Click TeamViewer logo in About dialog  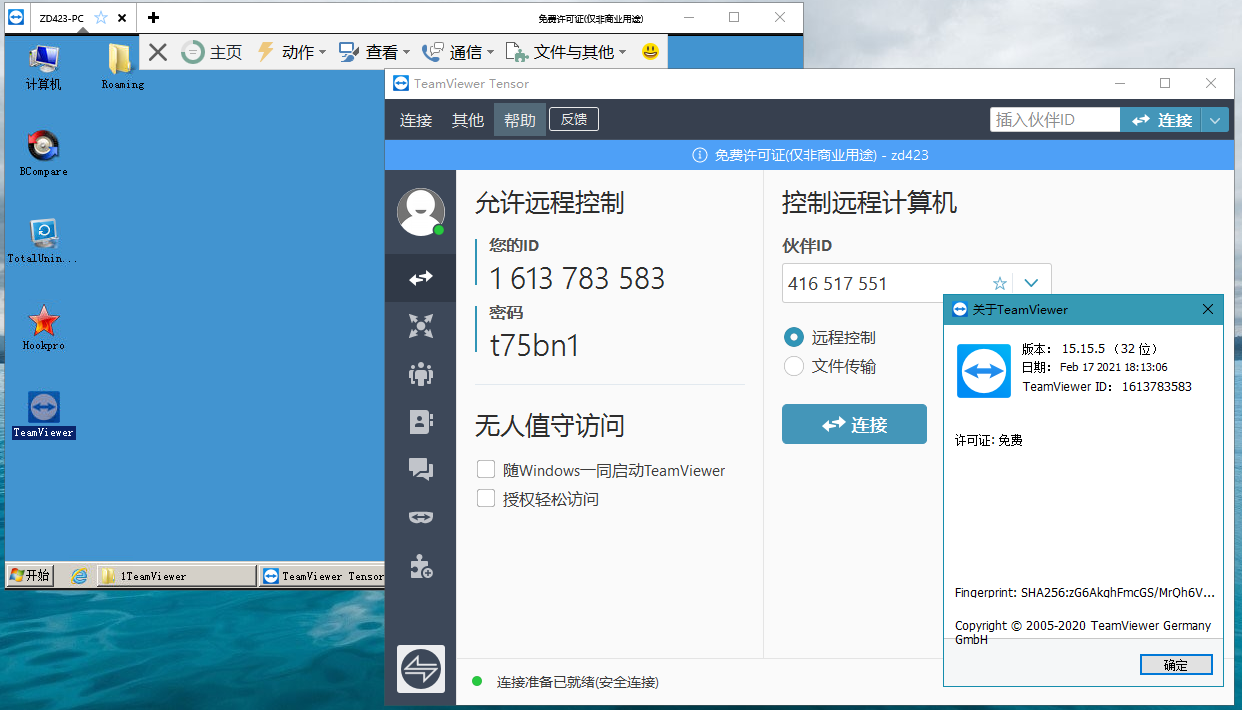[x=984, y=371]
